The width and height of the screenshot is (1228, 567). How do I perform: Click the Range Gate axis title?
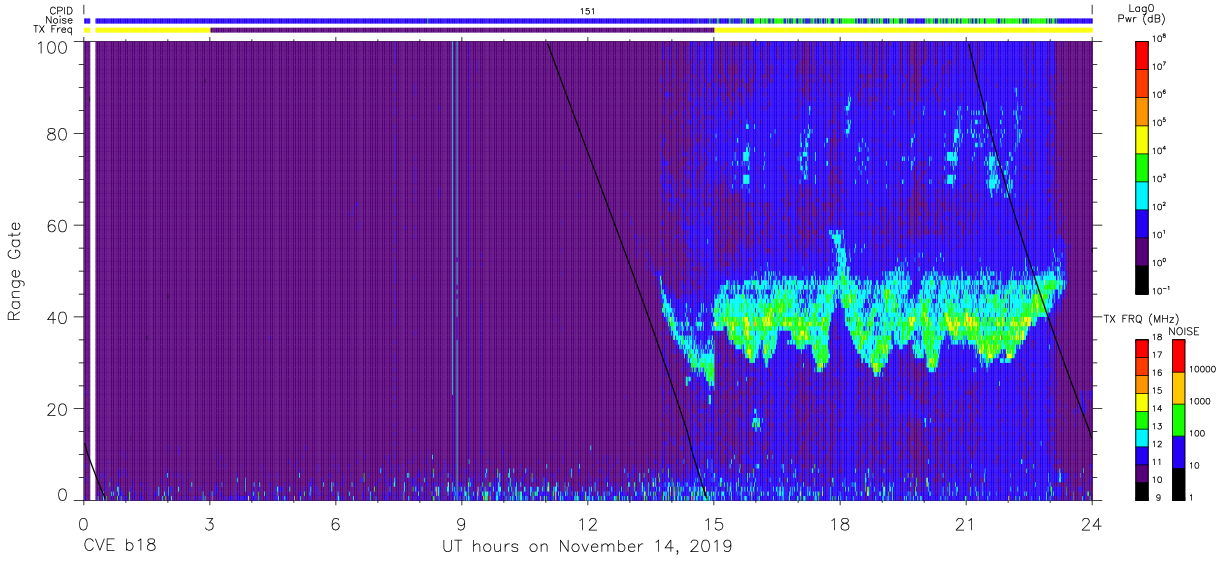click(15, 272)
